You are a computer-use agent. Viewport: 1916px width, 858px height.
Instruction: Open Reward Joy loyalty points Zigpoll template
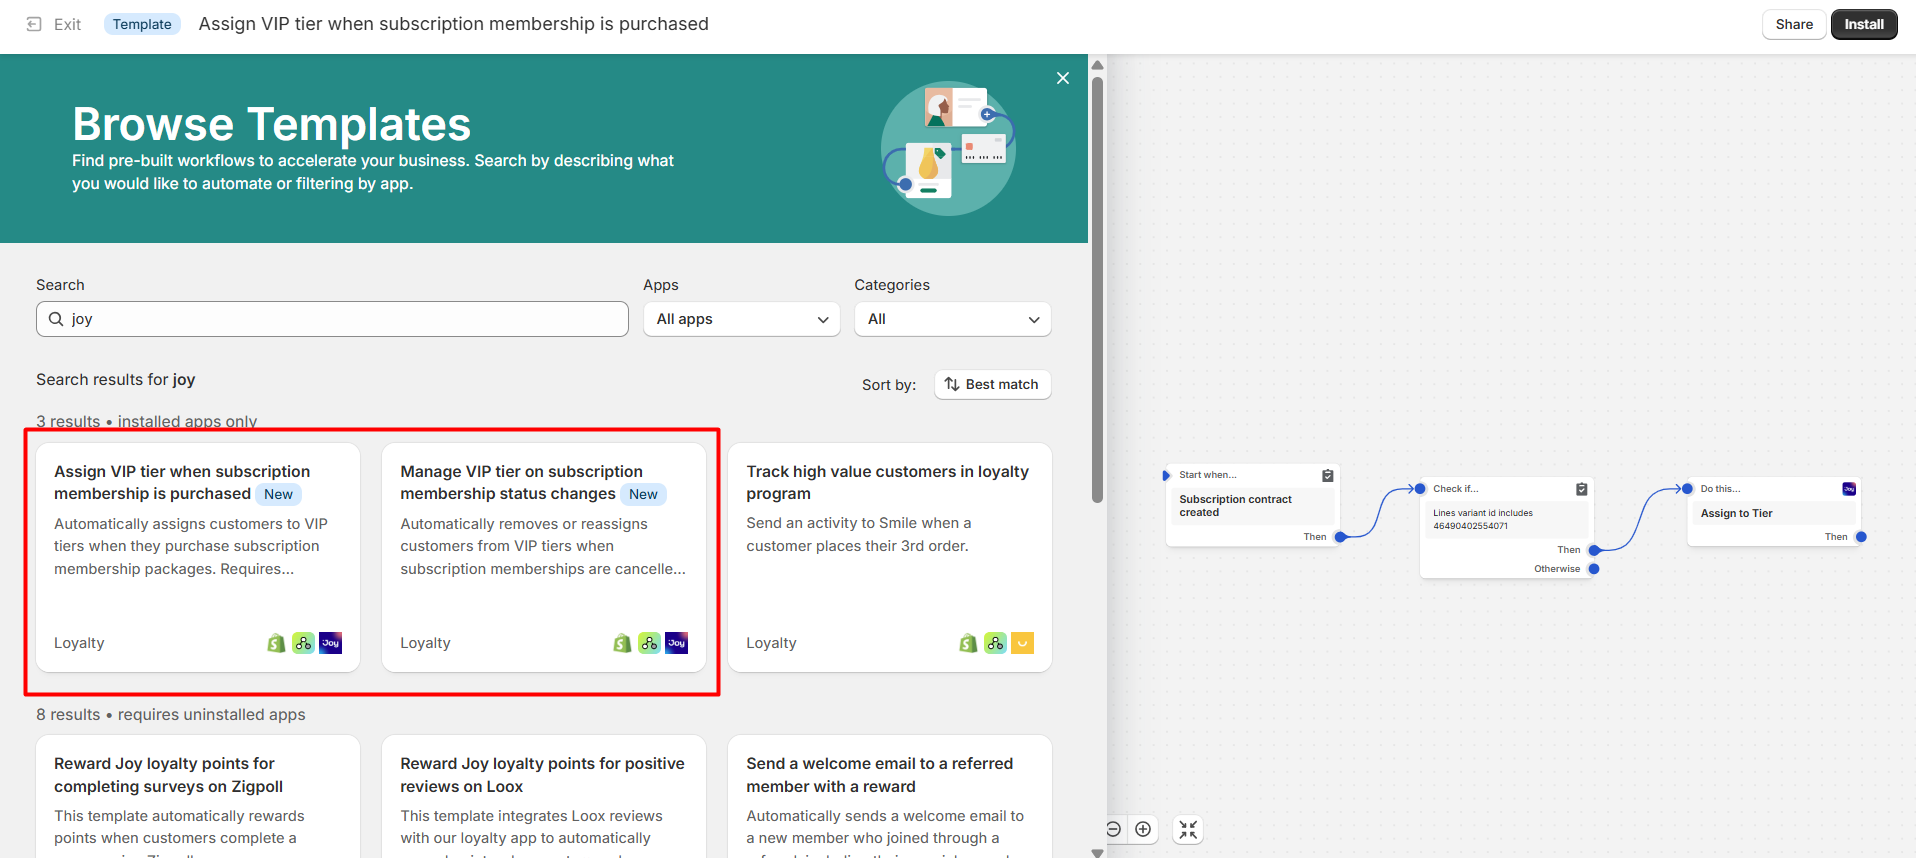coord(168,775)
